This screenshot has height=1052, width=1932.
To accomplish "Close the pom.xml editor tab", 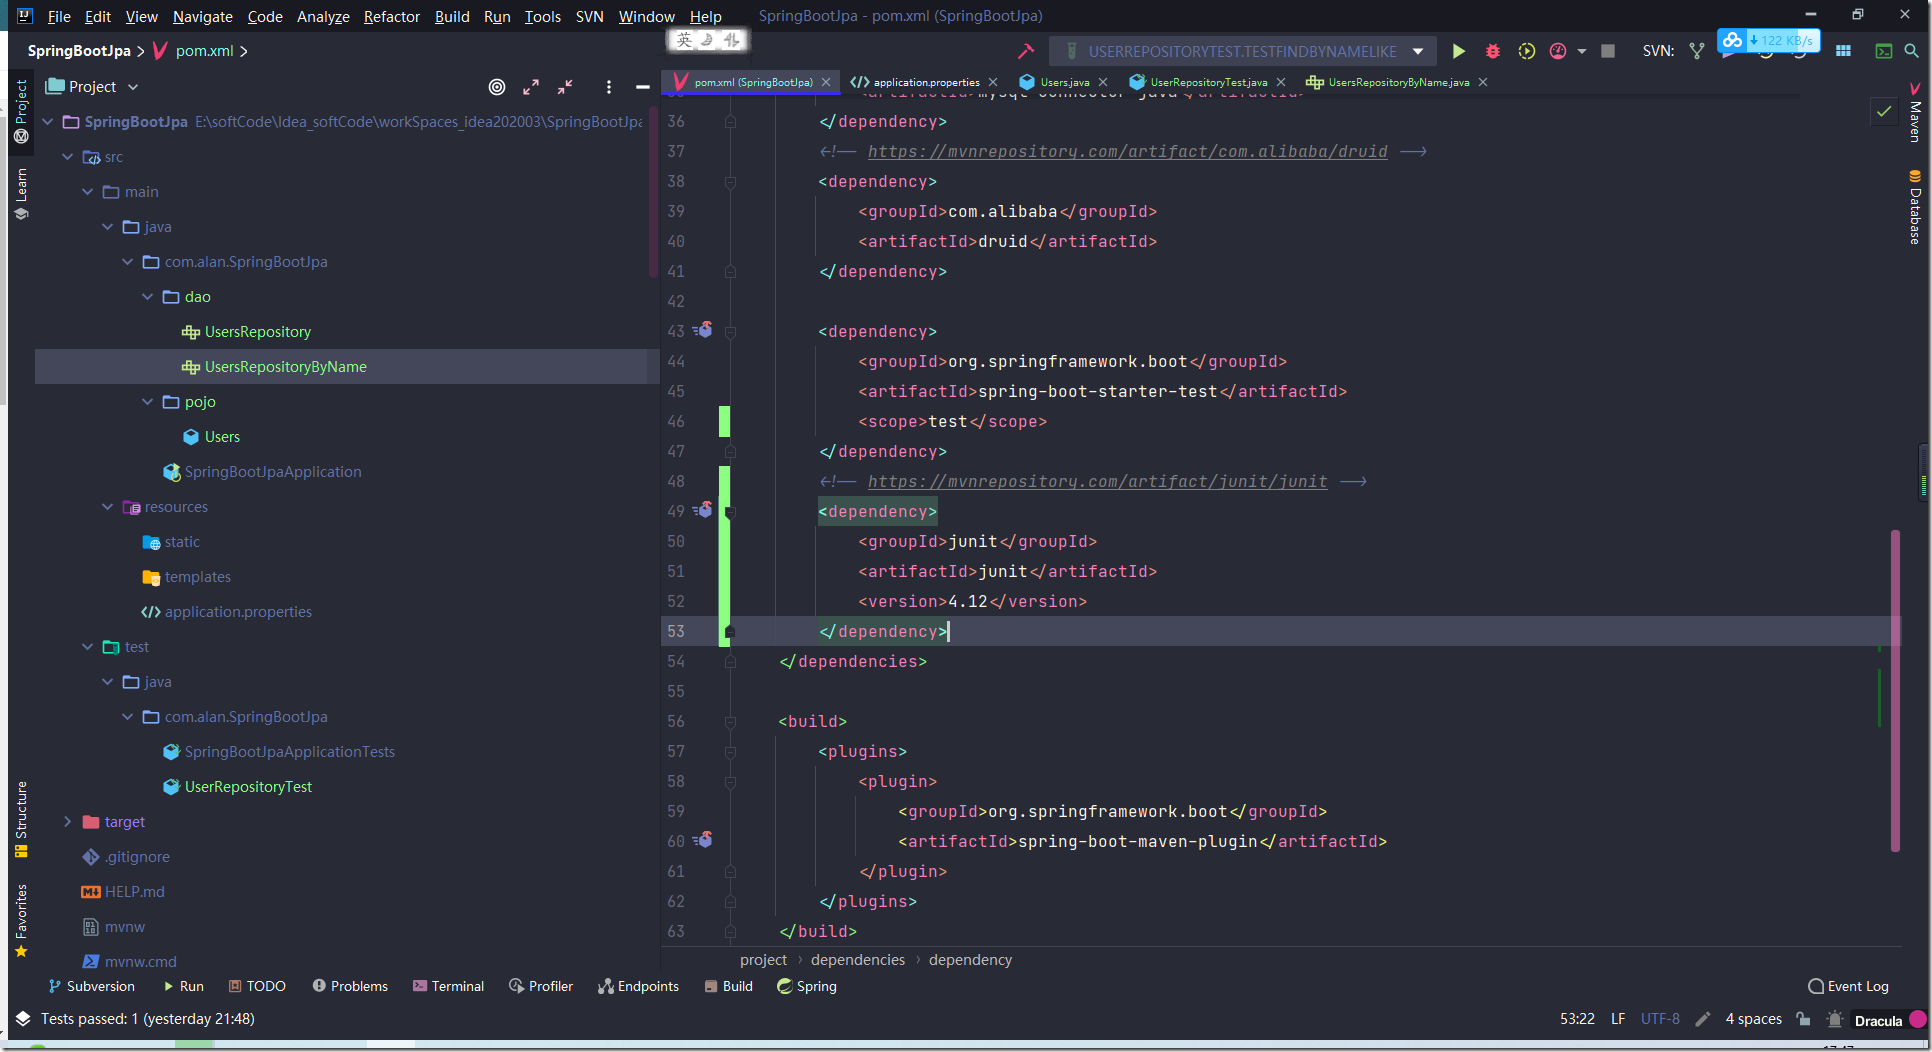I will pyautogui.click(x=826, y=82).
